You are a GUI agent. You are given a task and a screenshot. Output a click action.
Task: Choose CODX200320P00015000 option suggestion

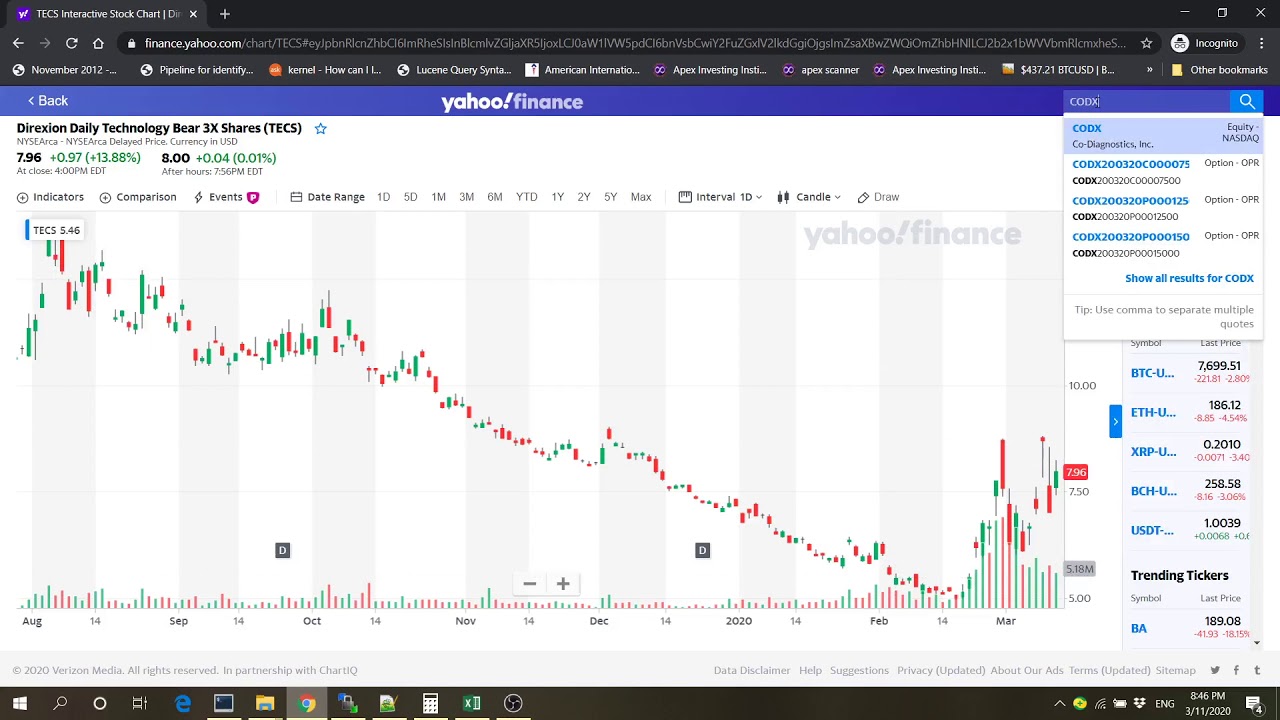[x=1164, y=244]
